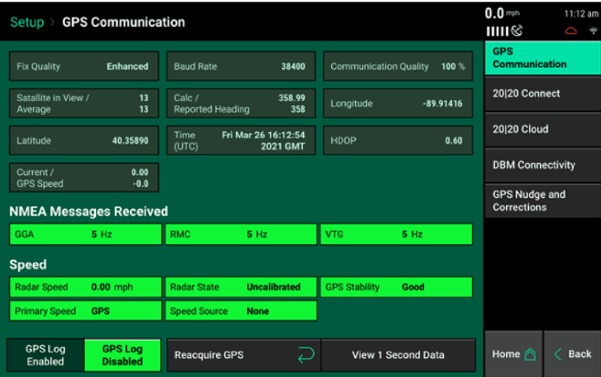Click the Radar State Uncalibrated field

tap(241, 287)
